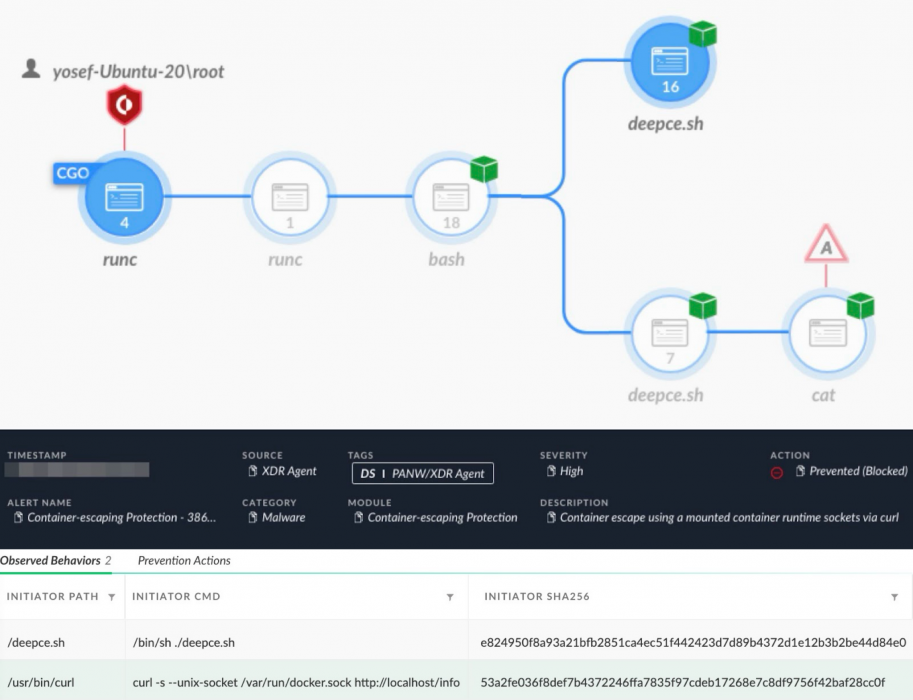This screenshot has width=913, height=700.
Task: Switch to the Prevention Actions tab
Action: pyautogui.click(x=184, y=561)
